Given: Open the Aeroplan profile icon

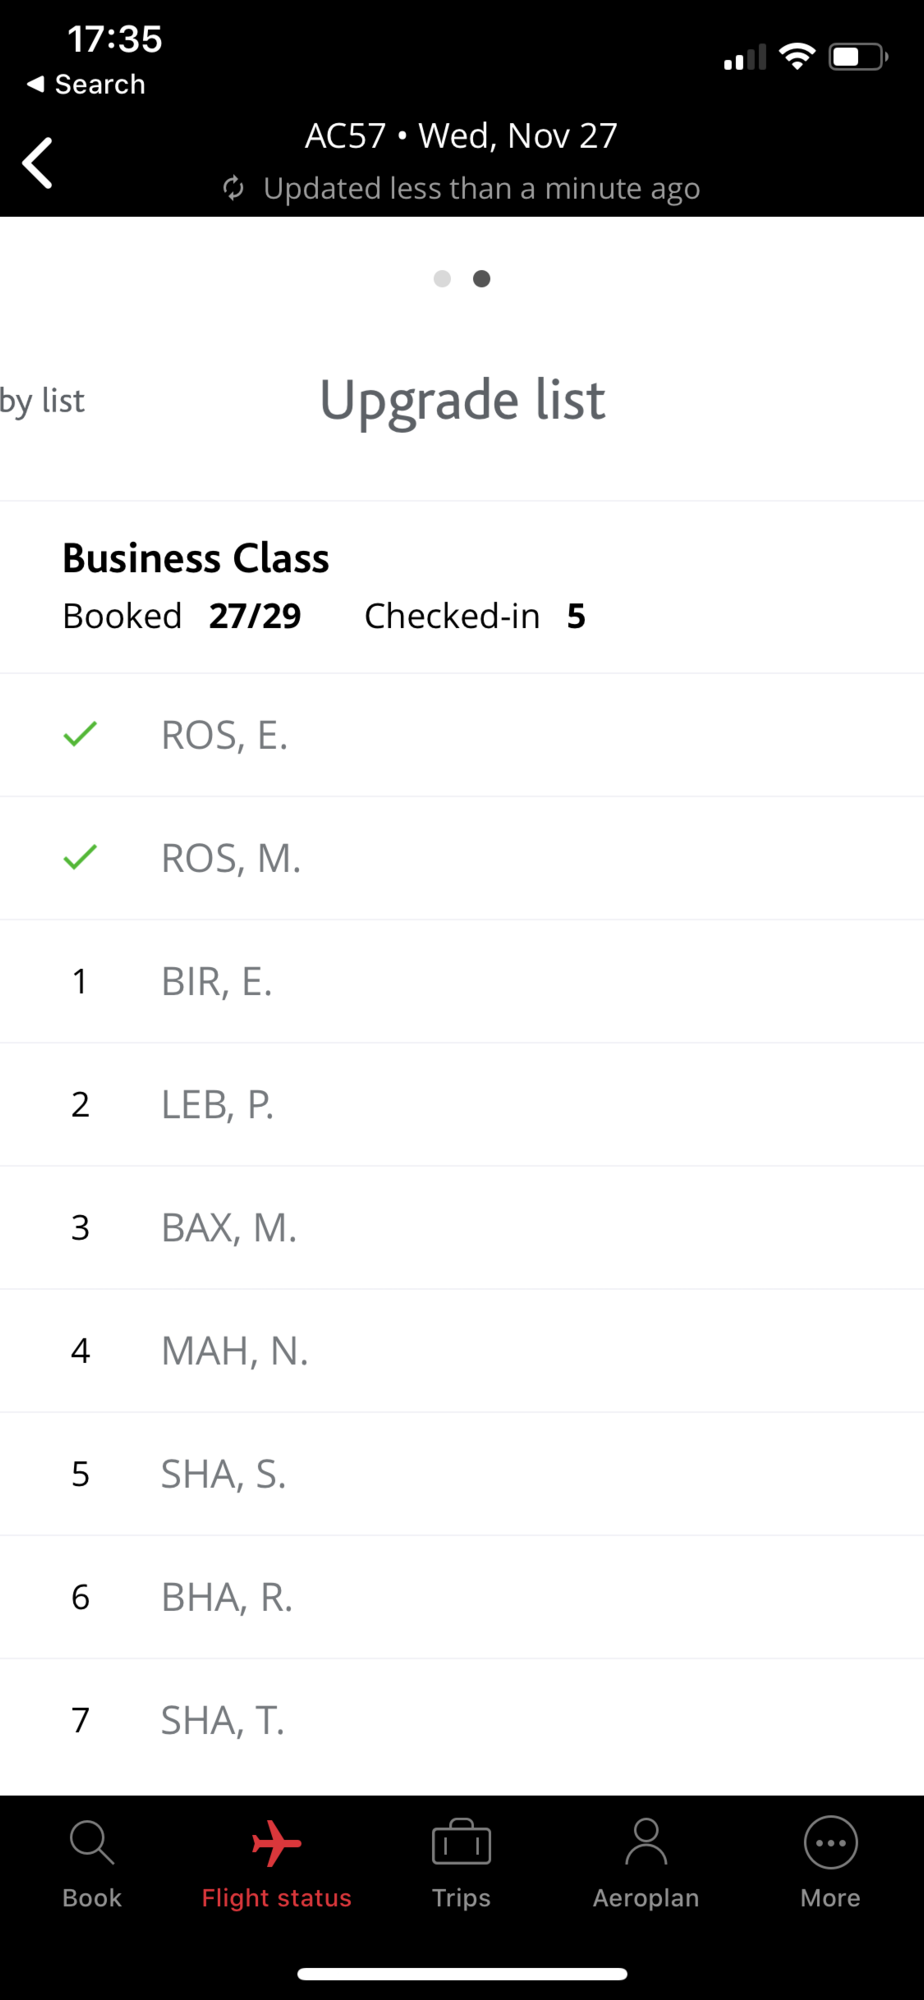Looking at the screenshot, I should pos(646,1843).
